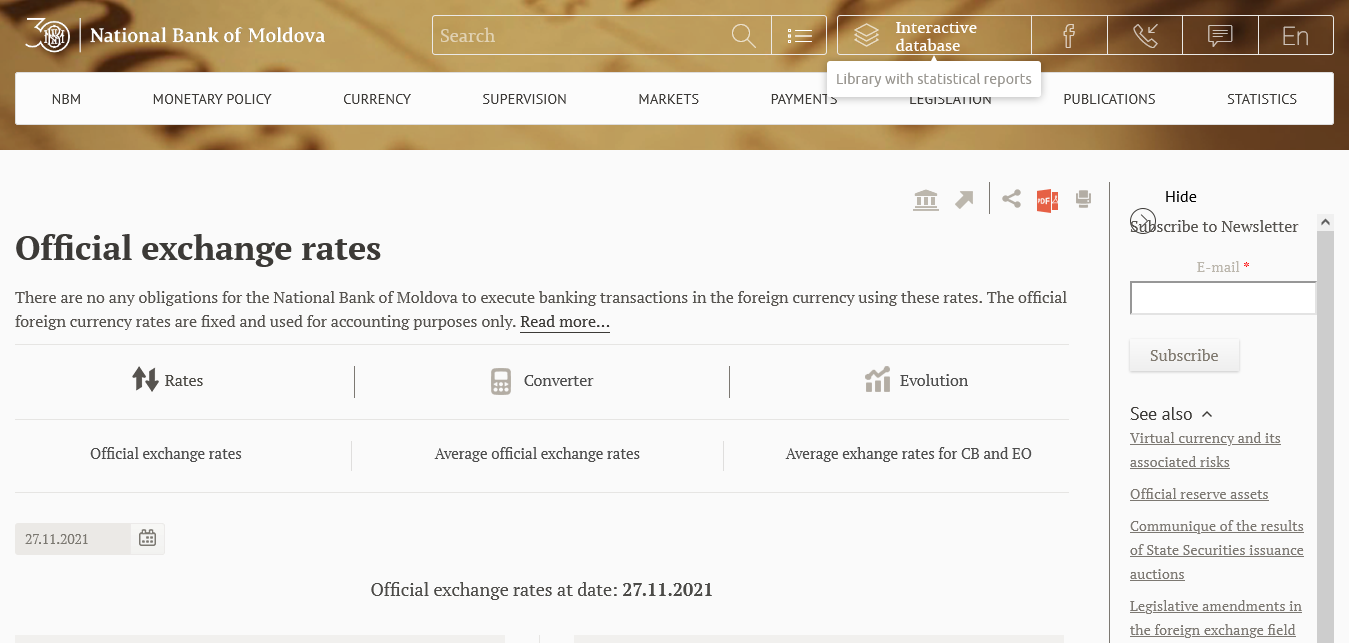This screenshot has height=643, width=1366.
Task: Switch to the Converter tab
Action: click(x=542, y=381)
